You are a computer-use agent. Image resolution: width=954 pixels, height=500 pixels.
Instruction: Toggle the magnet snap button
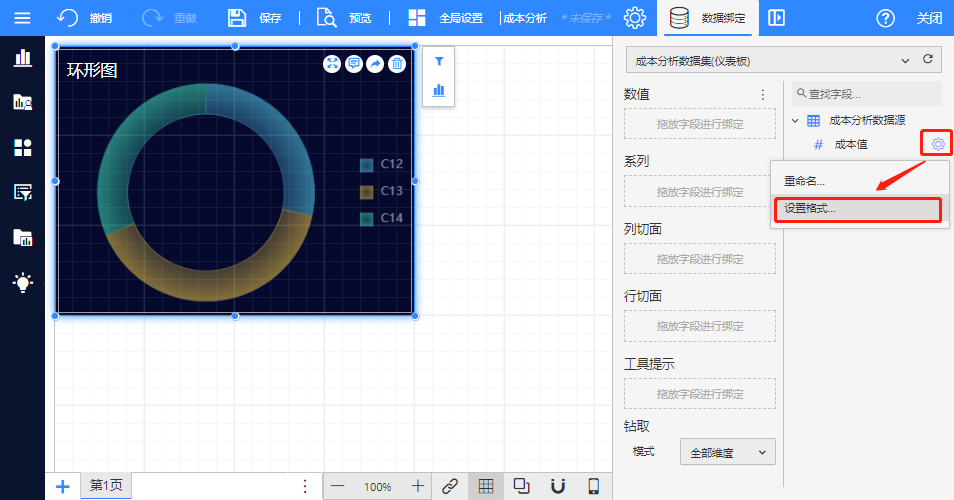pos(558,486)
